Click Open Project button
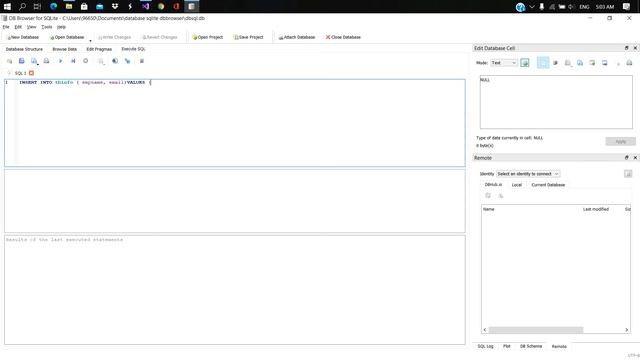The height and width of the screenshot is (360, 640). pyautogui.click(x=208, y=37)
